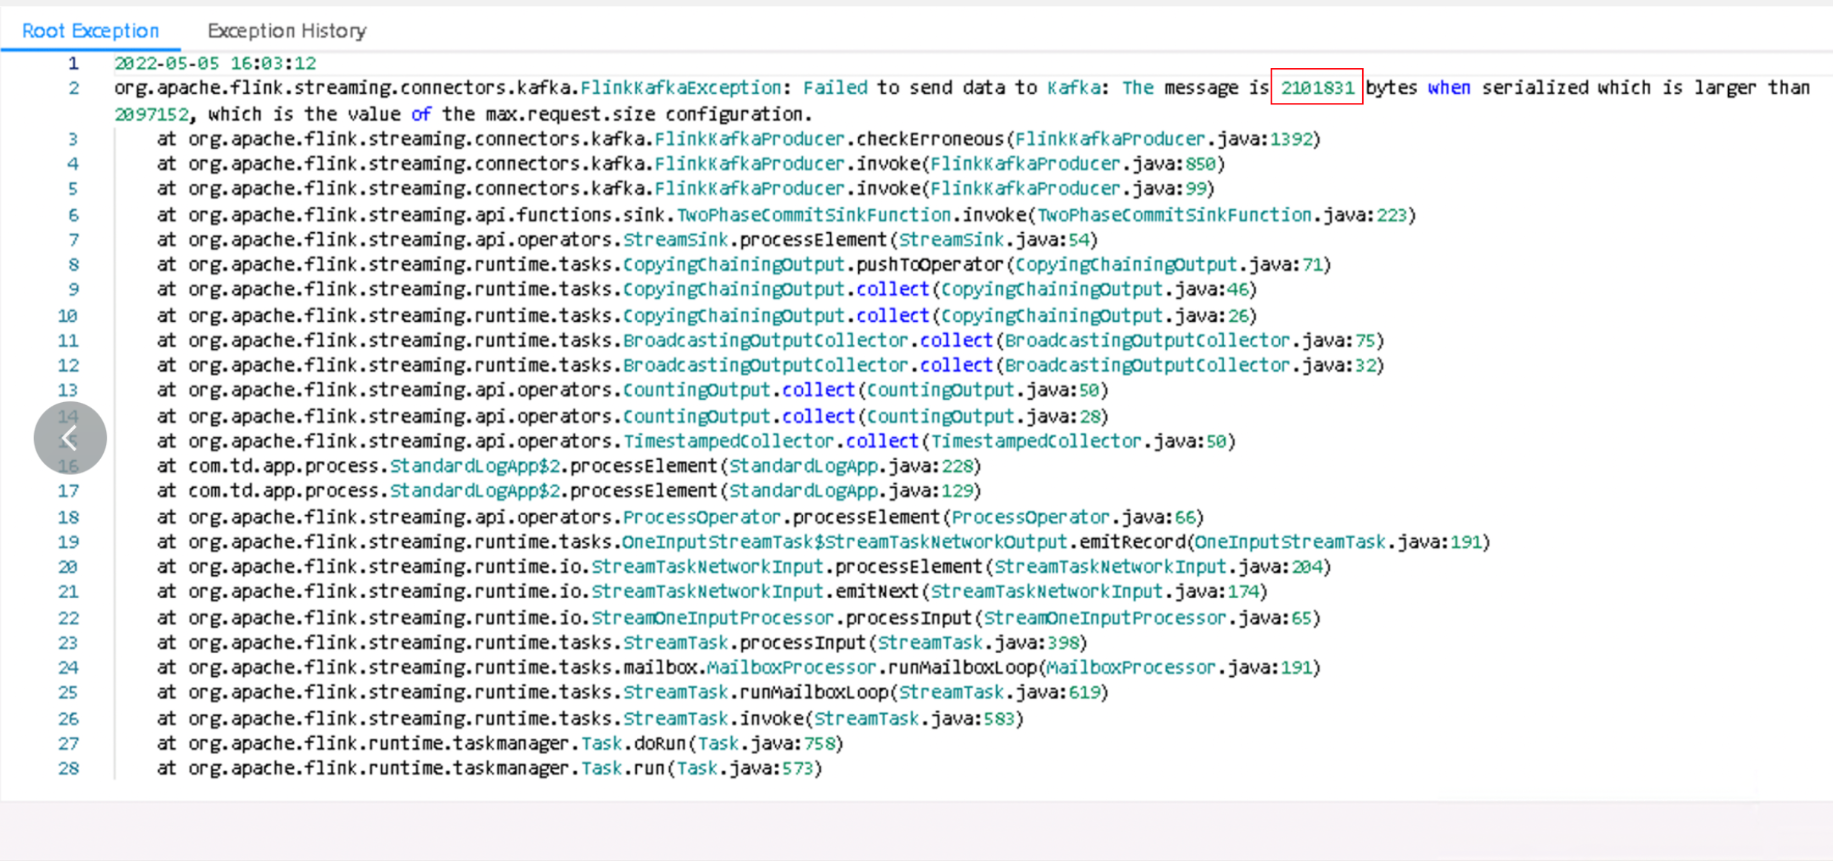Click the red-boxed 2101831 byte value
1833x861 pixels.
coord(1316,88)
